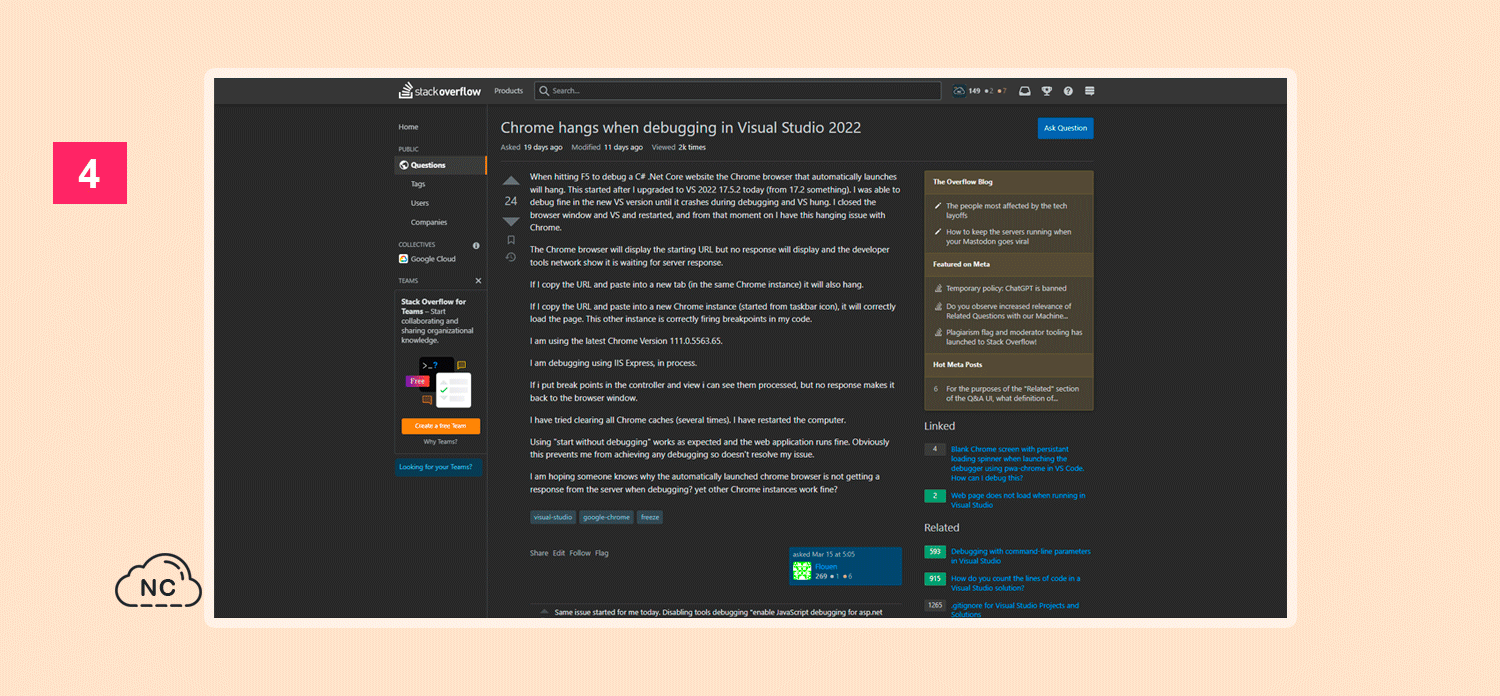Open meta post about Related Questions relevance
The image size is (1500, 696).
pyautogui.click(x=1008, y=311)
